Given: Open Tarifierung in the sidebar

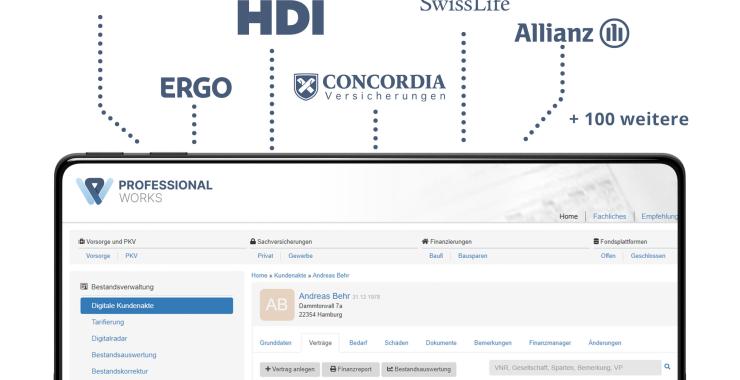Looking at the screenshot, I should [108, 322].
